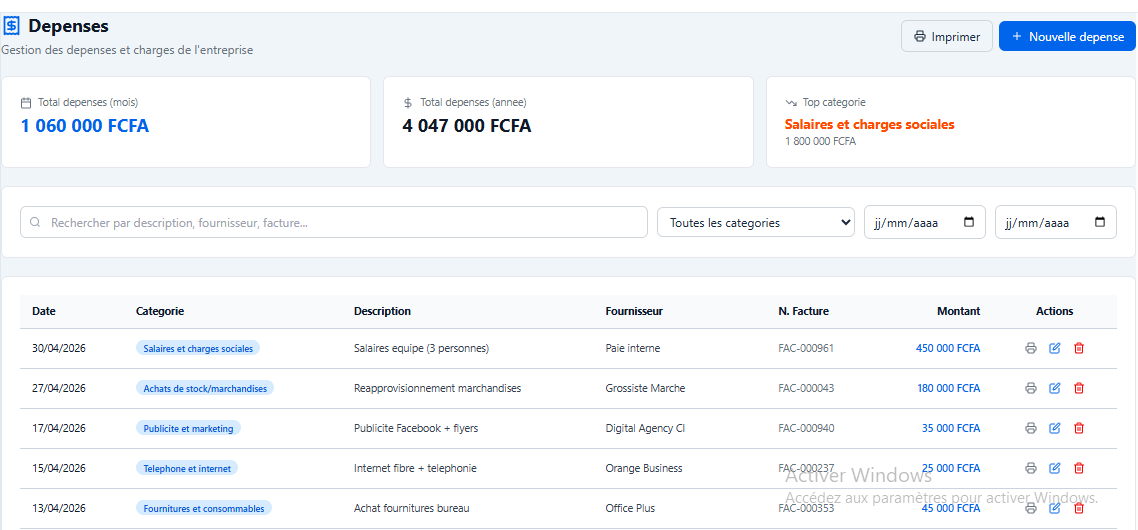Print the Publicite Facebook + flyers expense

tap(1031, 428)
